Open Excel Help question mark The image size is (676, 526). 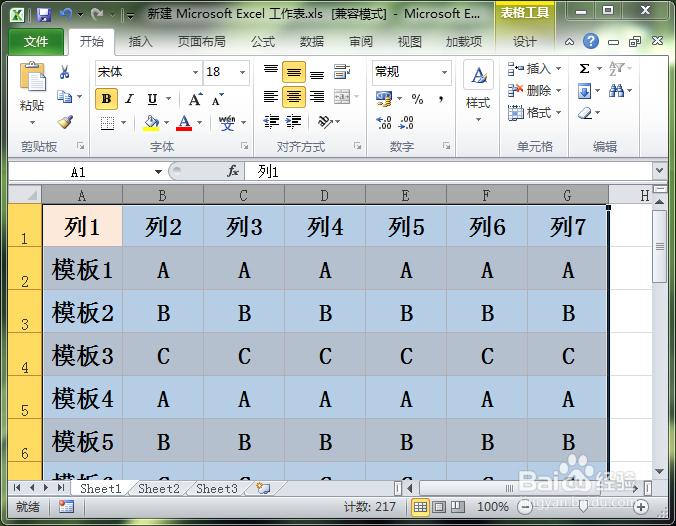(591, 41)
